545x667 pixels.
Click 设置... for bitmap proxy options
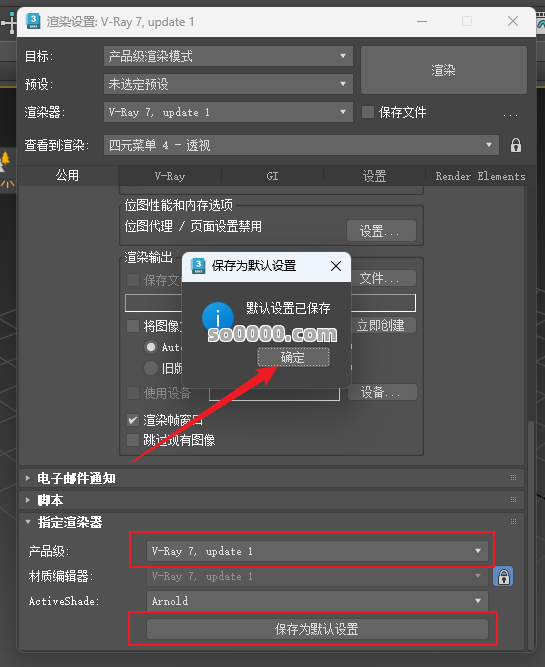coord(382,231)
